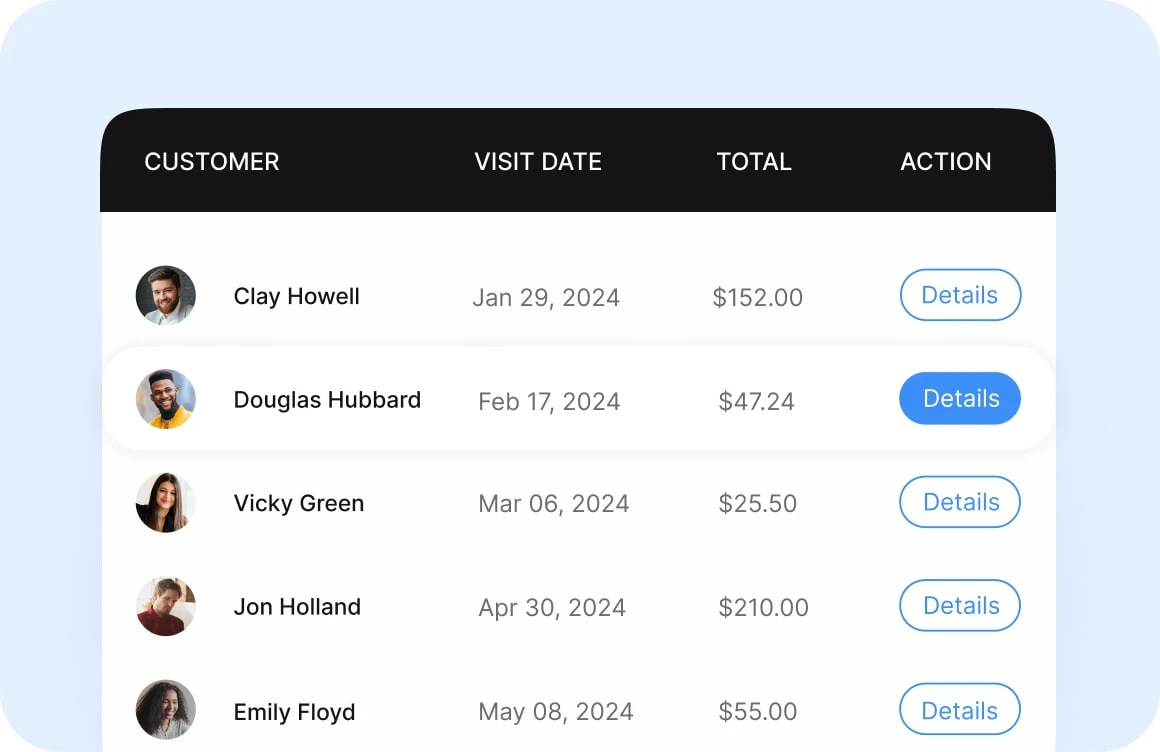Show Details for Emily Floyd
1160x752 pixels.
(x=960, y=711)
